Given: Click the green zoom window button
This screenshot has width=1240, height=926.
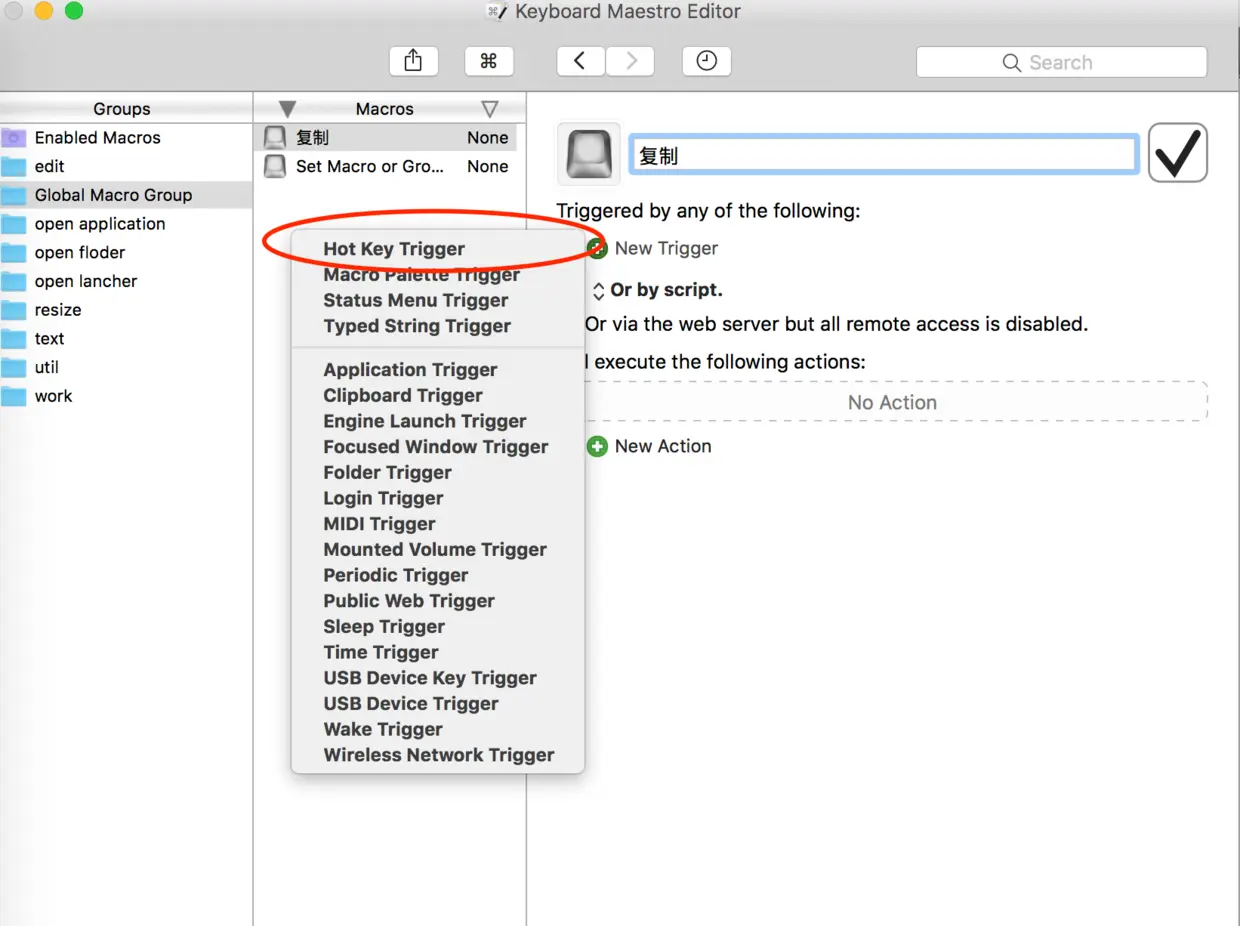Looking at the screenshot, I should 73,11.
